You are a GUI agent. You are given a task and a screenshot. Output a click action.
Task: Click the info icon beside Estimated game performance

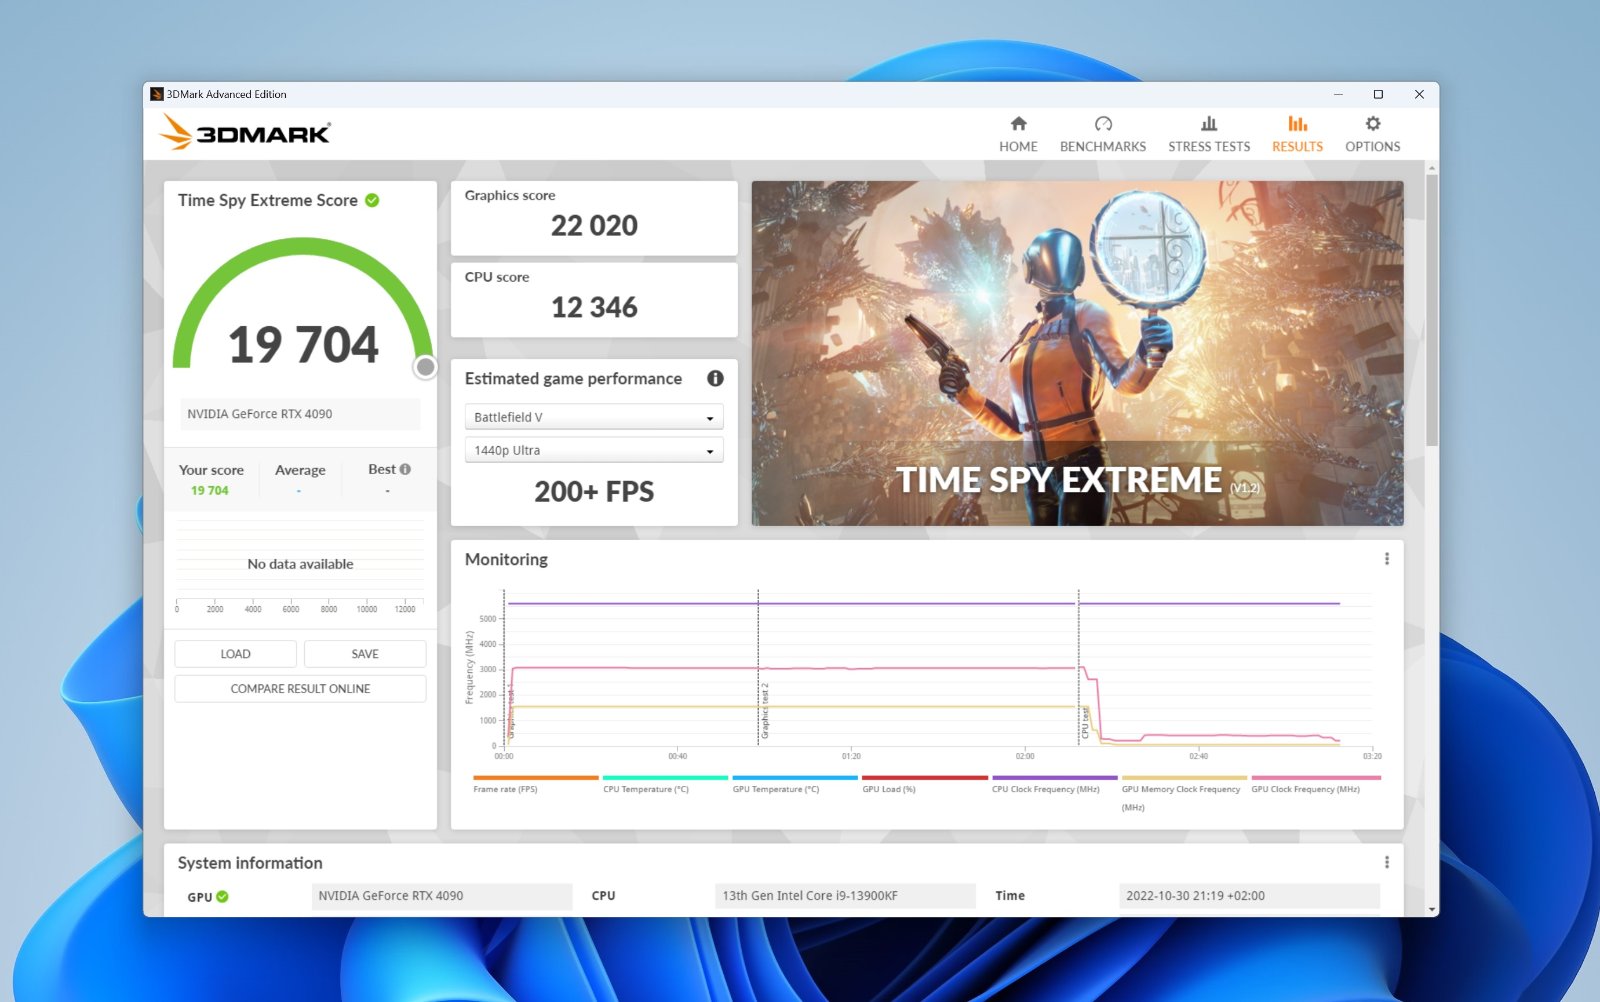point(715,378)
